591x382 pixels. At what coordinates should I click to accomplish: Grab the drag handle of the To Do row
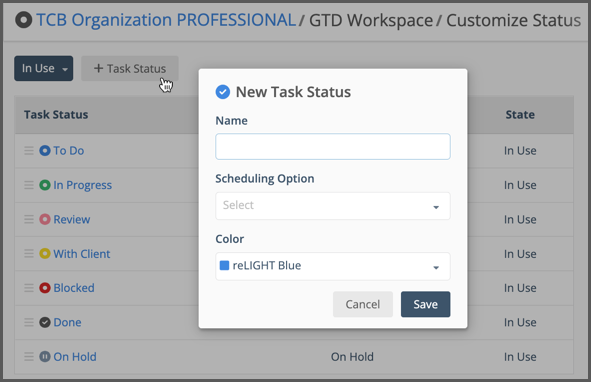29,151
